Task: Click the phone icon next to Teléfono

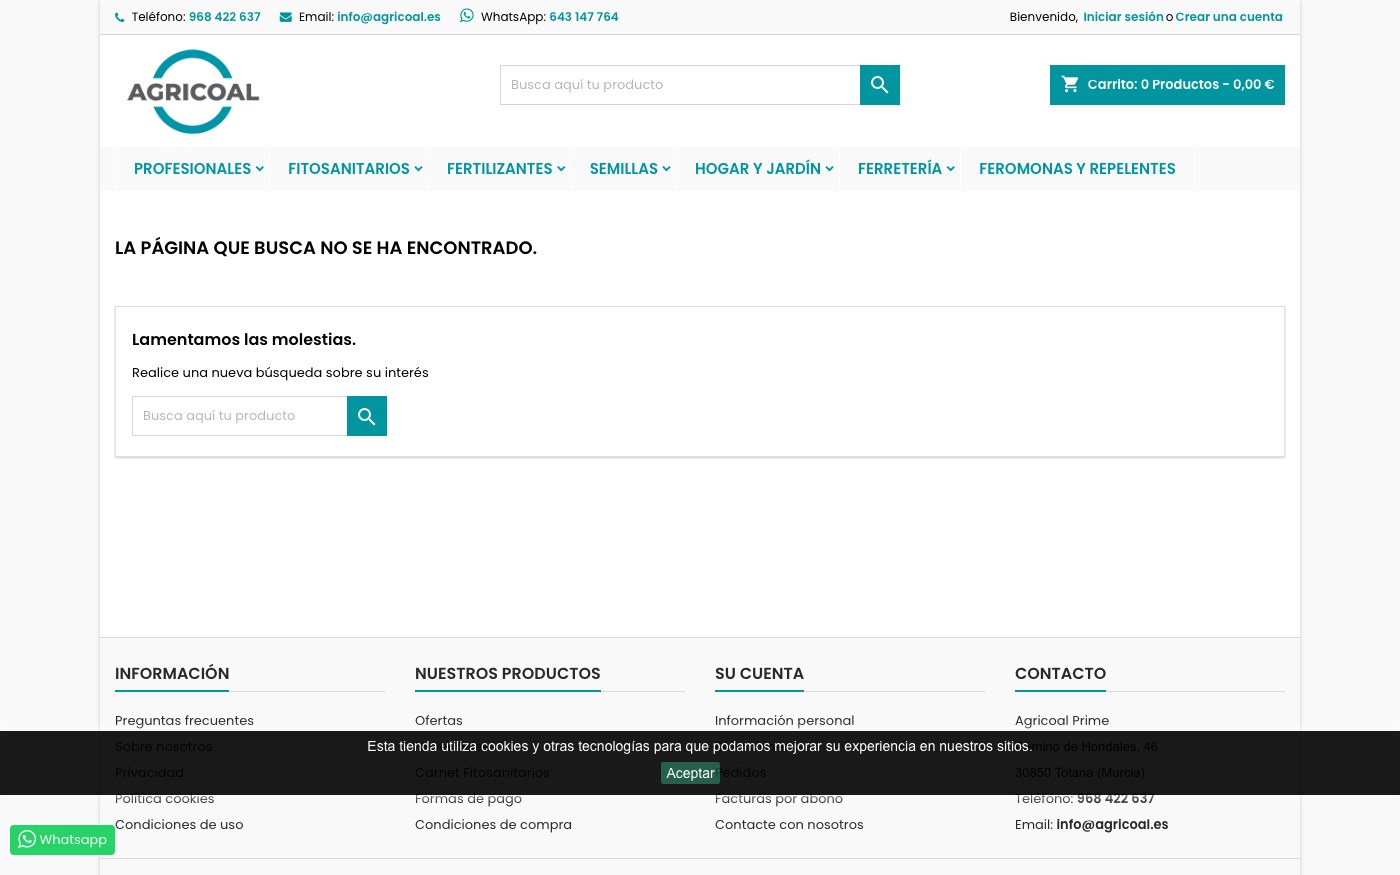Action: pyautogui.click(x=120, y=17)
